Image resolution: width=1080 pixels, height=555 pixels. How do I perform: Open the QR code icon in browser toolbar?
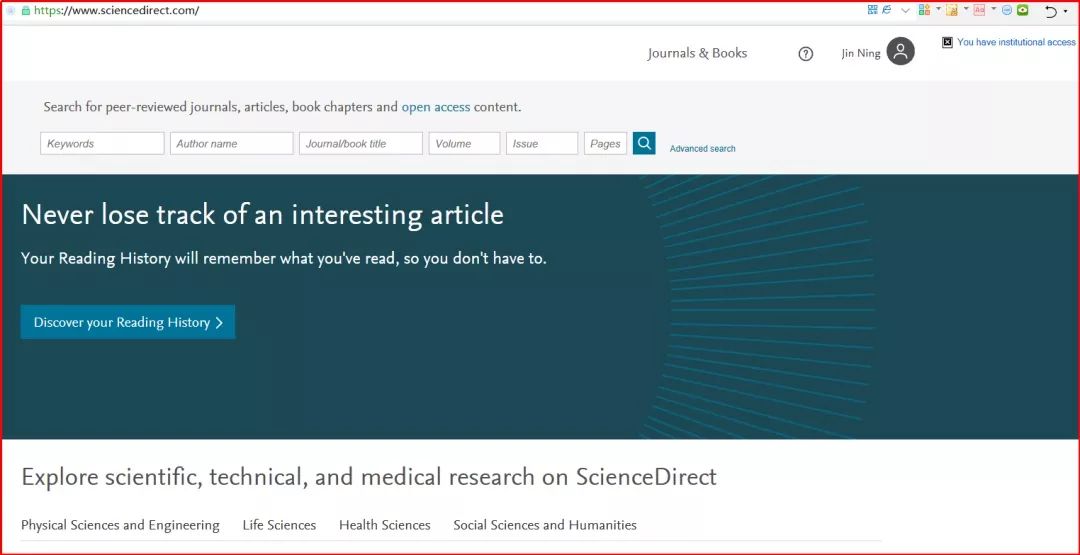tap(873, 10)
